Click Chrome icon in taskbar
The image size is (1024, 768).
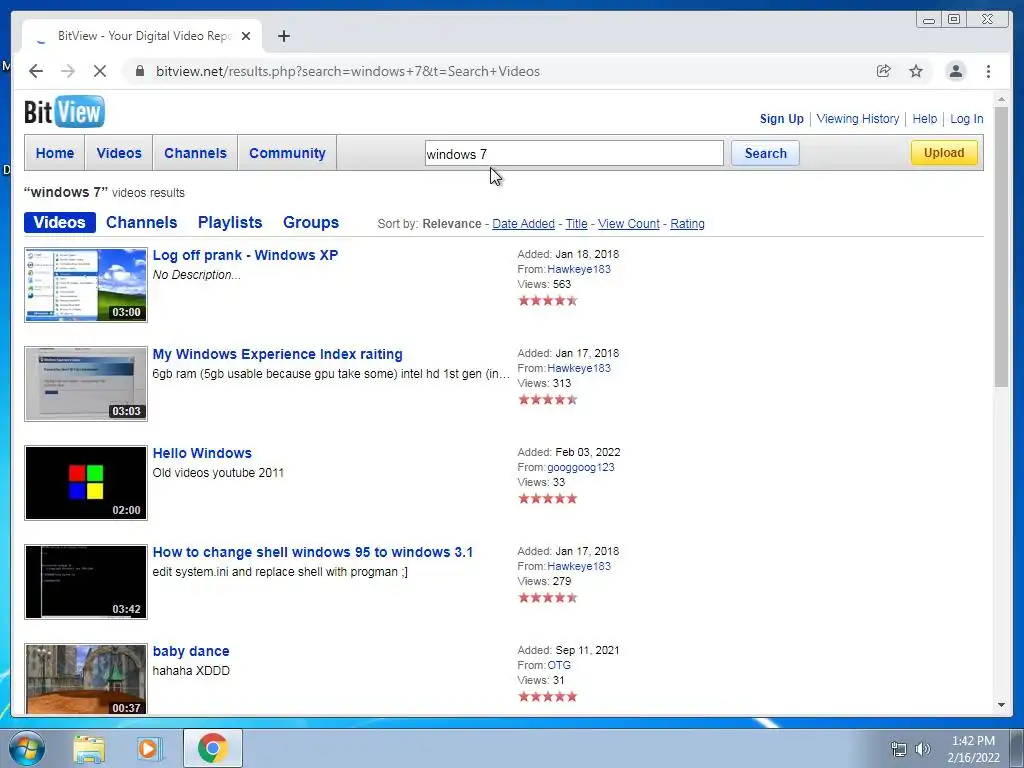tap(212, 748)
